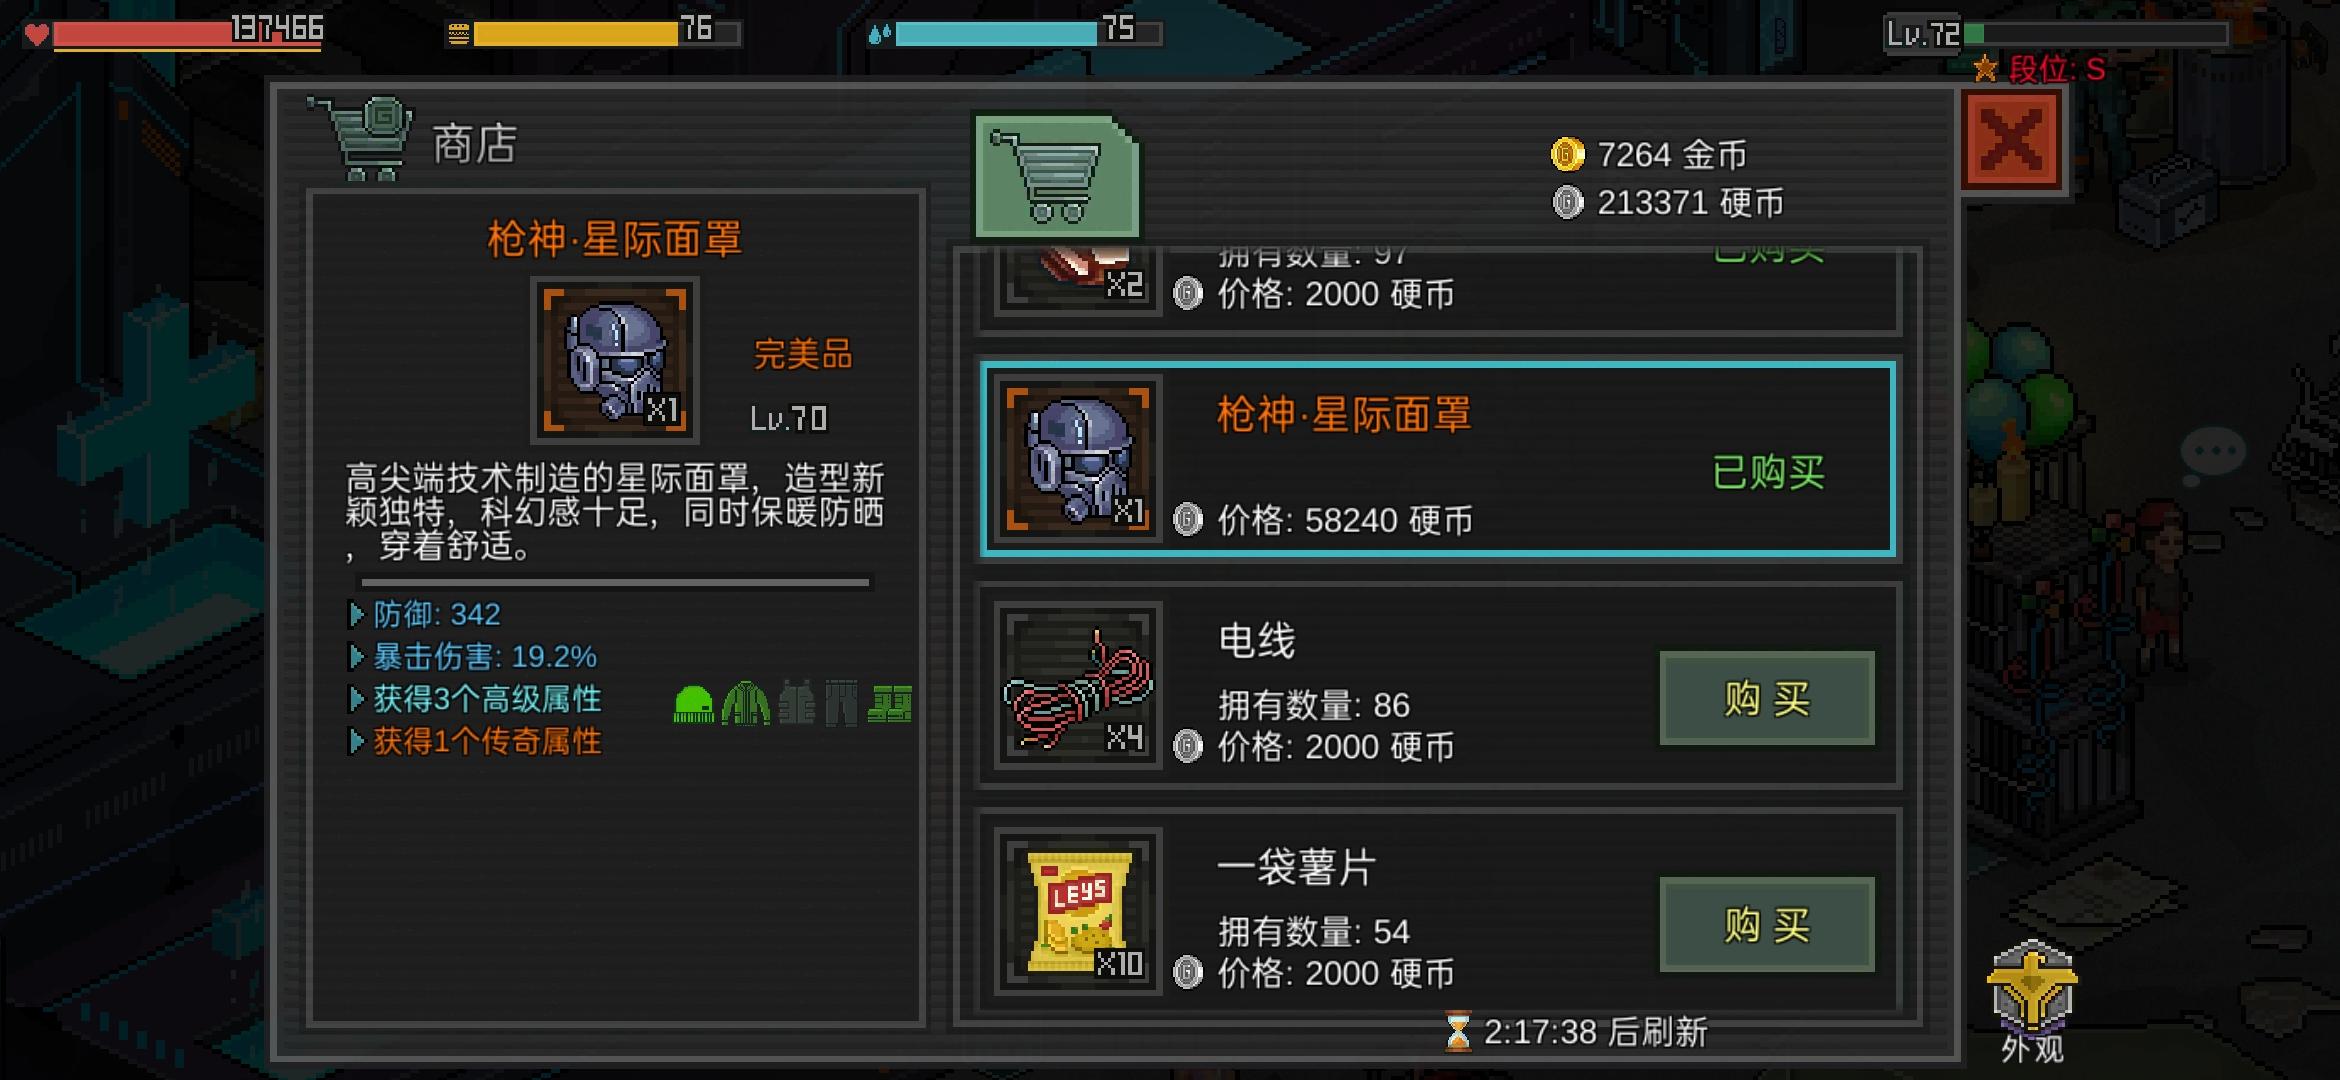Tap the gold coin 金币 icon

click(x=1567, y=154)
